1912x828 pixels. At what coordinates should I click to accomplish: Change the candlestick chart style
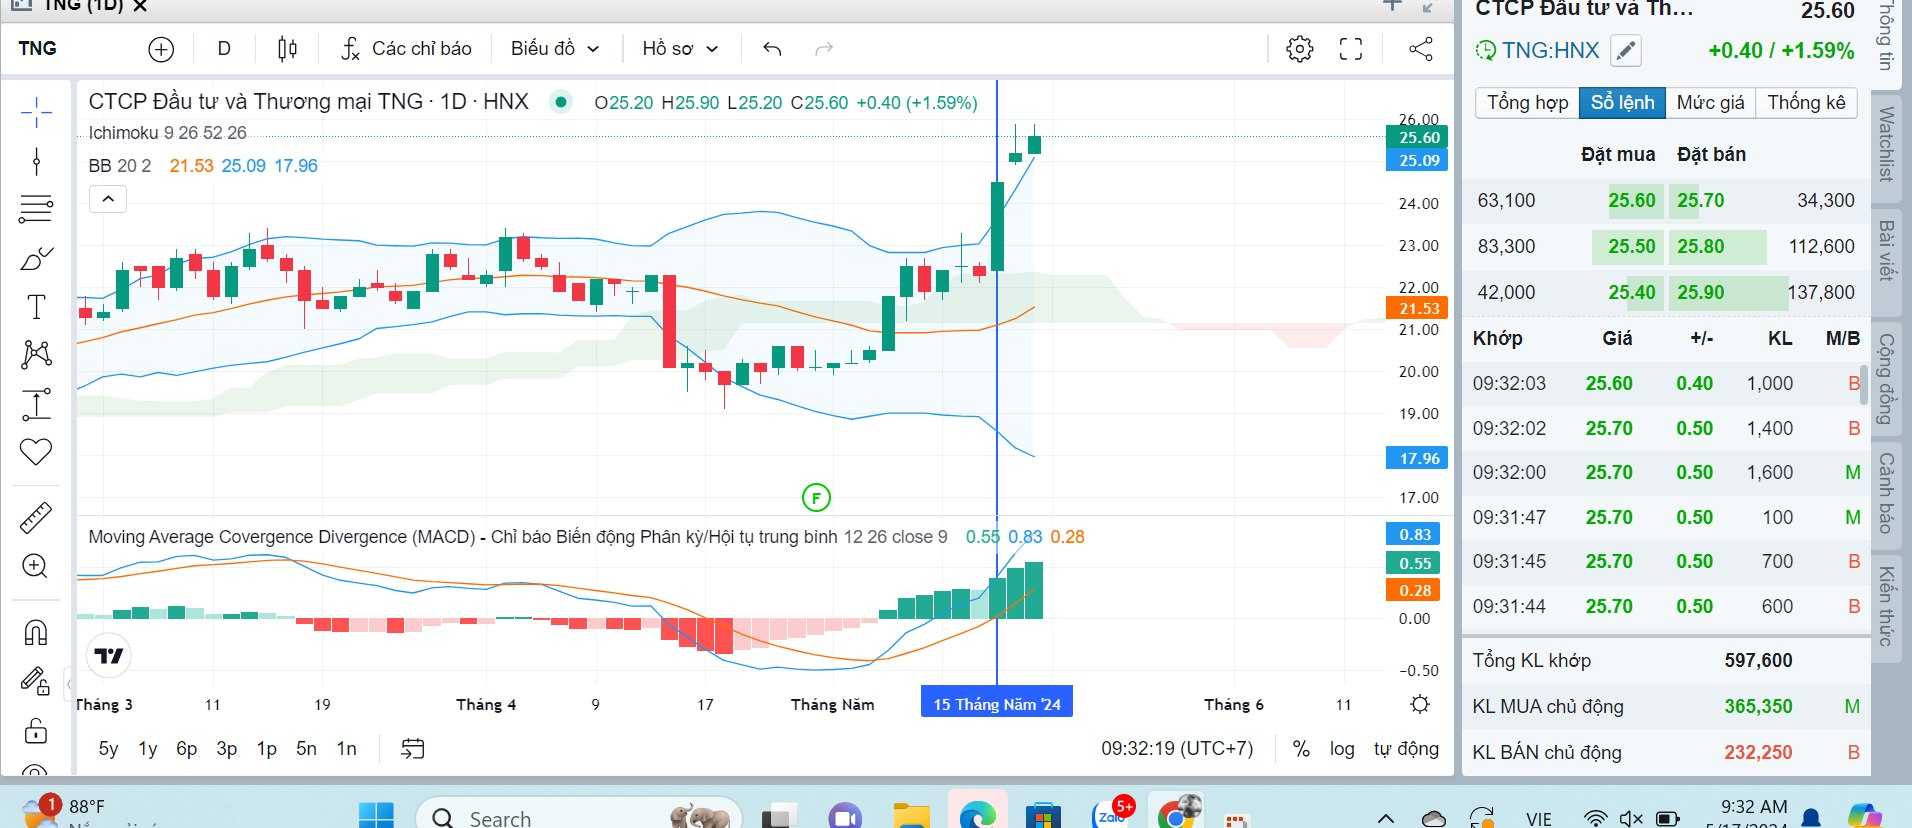coord(287,49)
